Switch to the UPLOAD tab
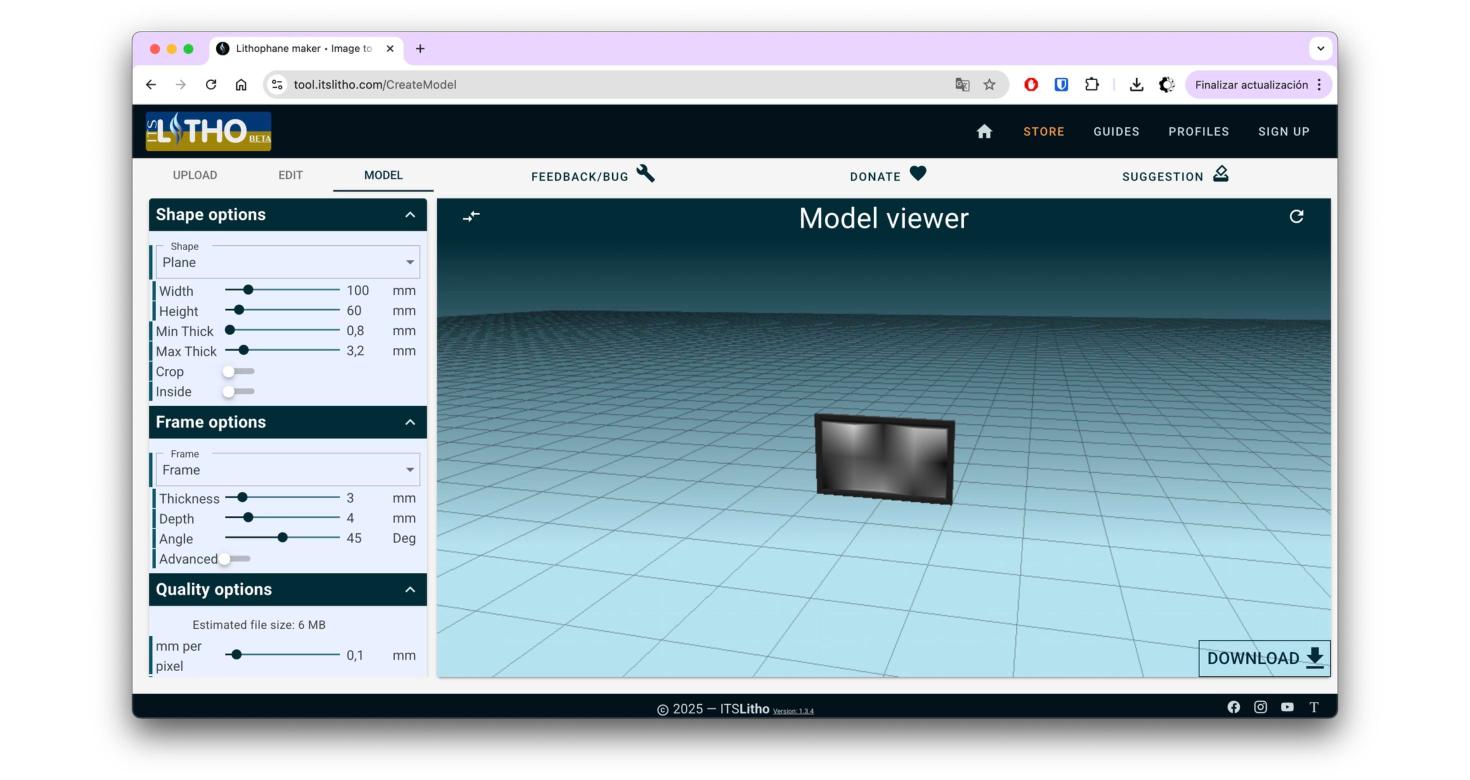Viewport: 1470px width, 780px height. point(195,175)
